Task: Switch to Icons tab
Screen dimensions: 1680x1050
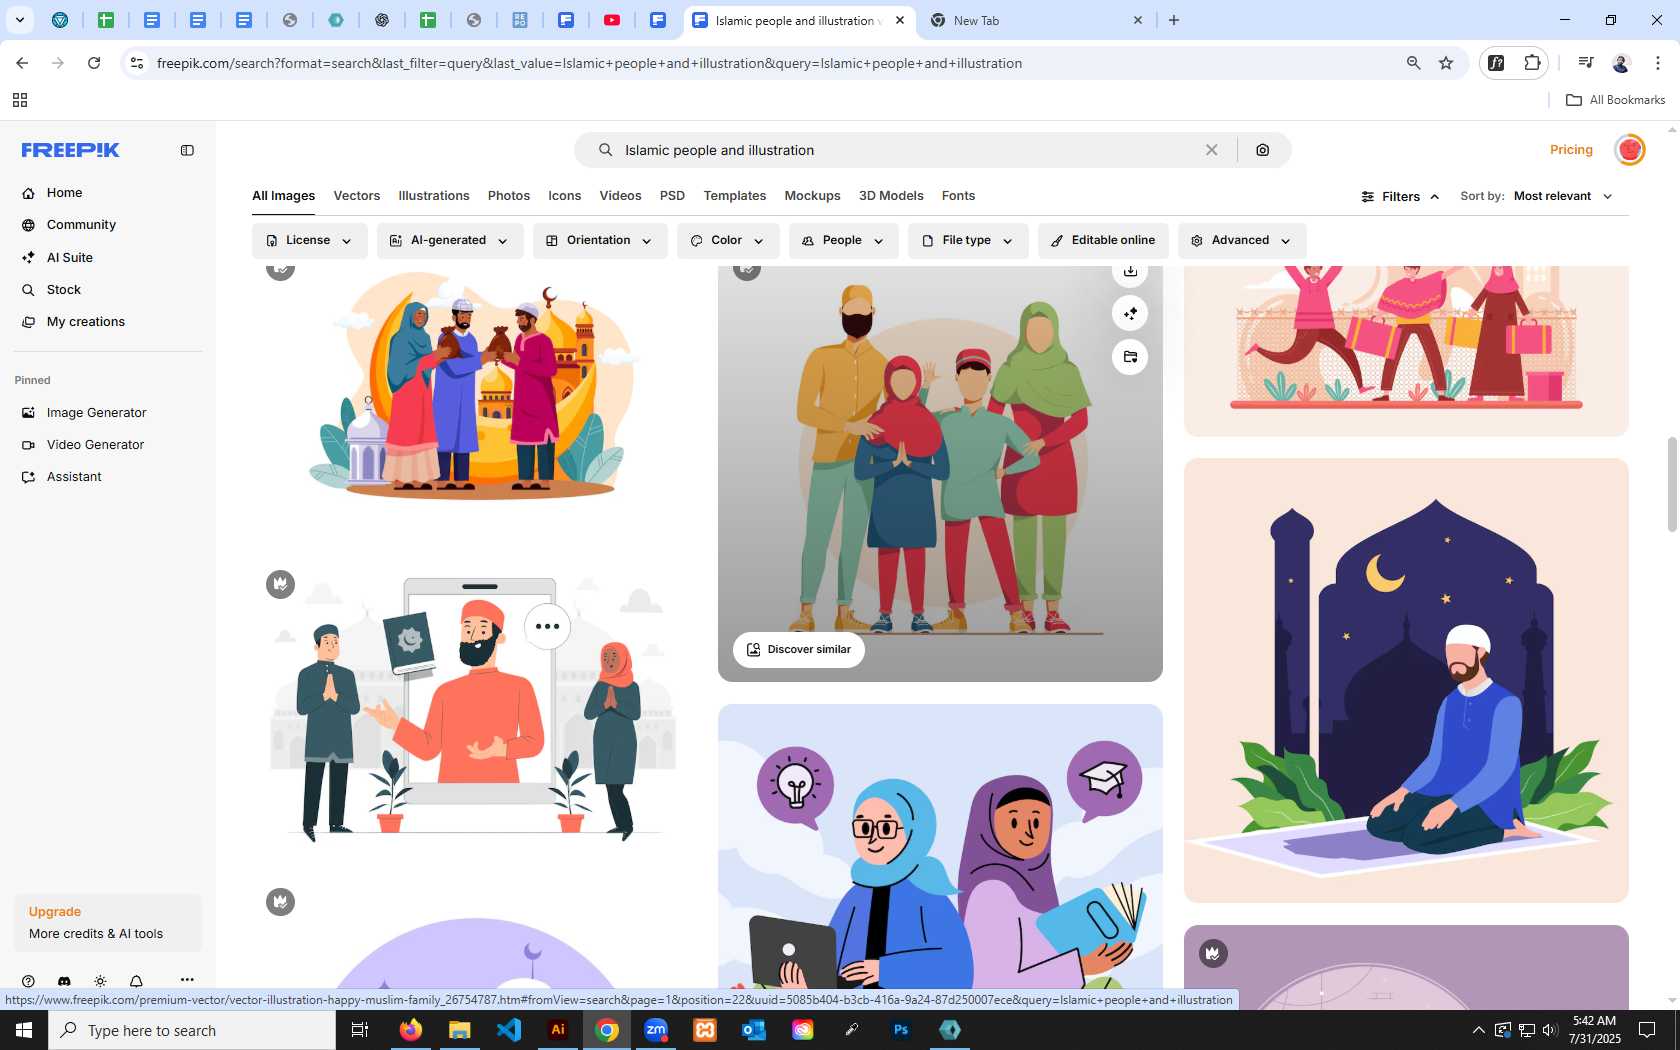Action: pos(564,196)
